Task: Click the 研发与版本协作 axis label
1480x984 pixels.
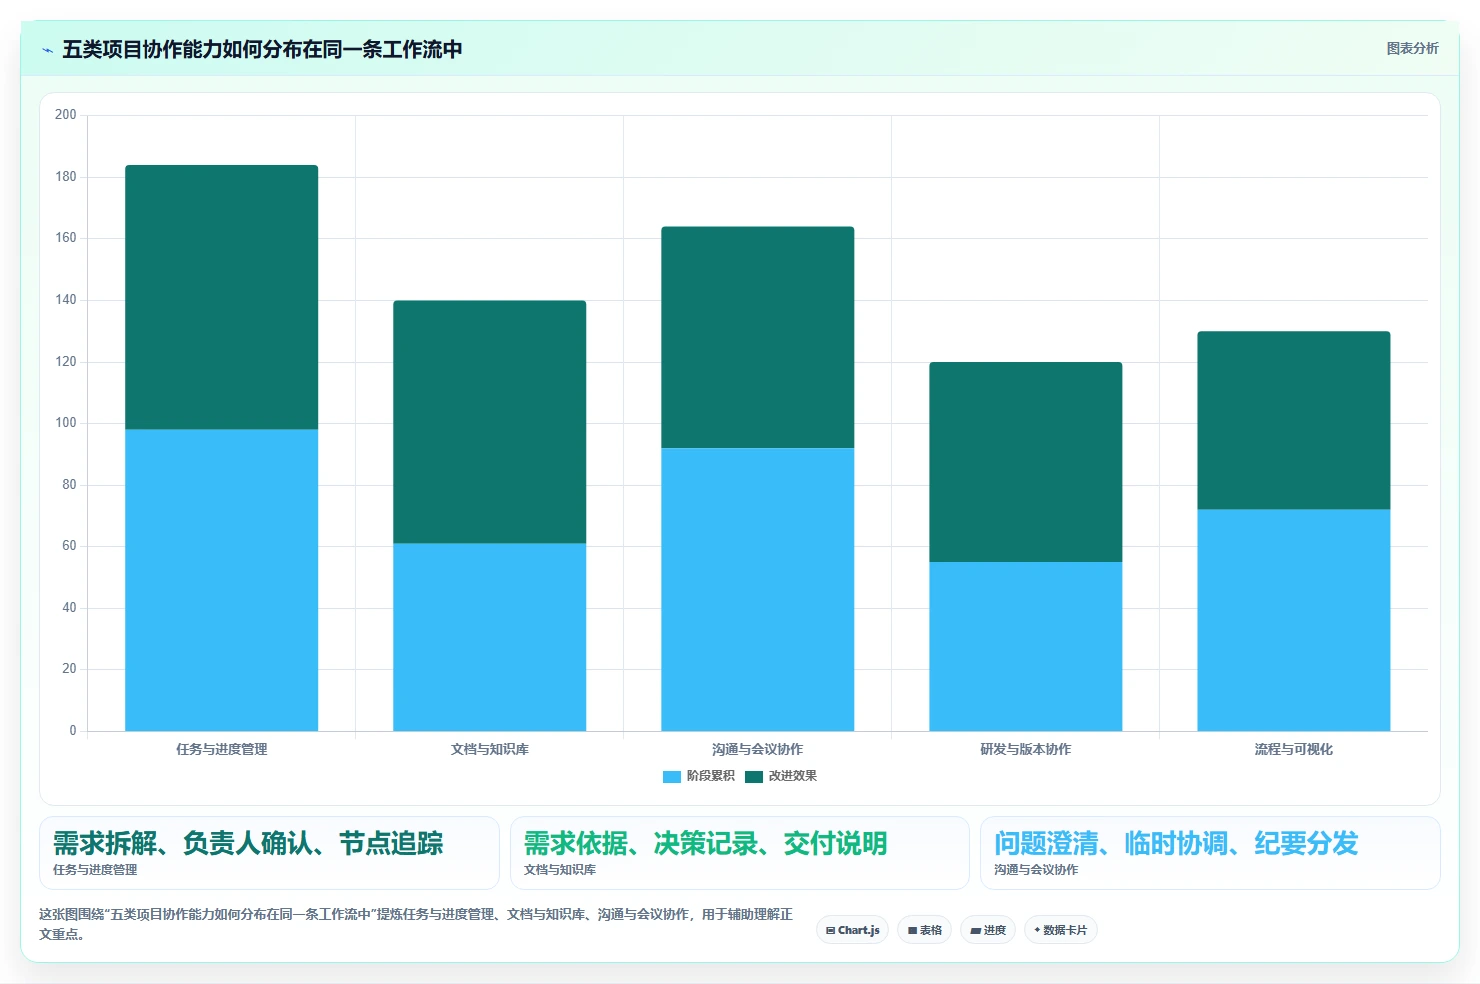Action: pyautogui.click(x=1025, y=749)
